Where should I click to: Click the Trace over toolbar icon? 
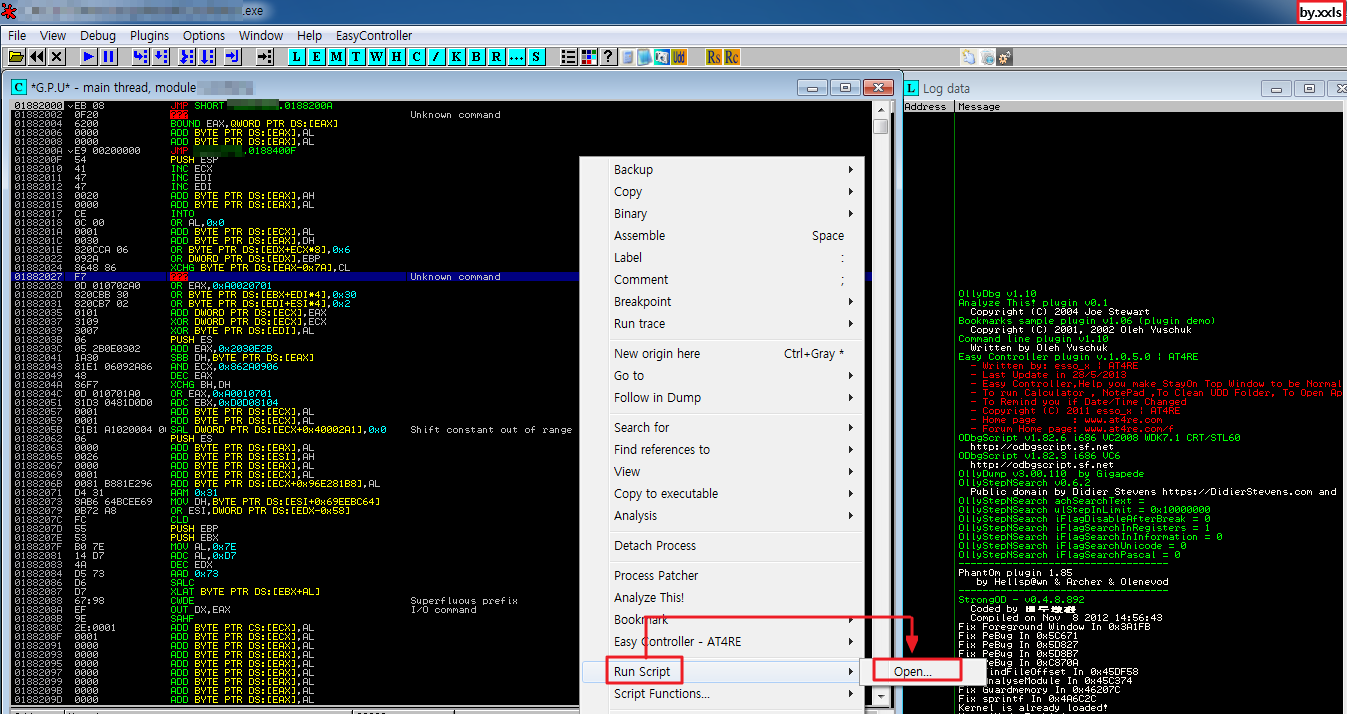click(x=209, y=57)
